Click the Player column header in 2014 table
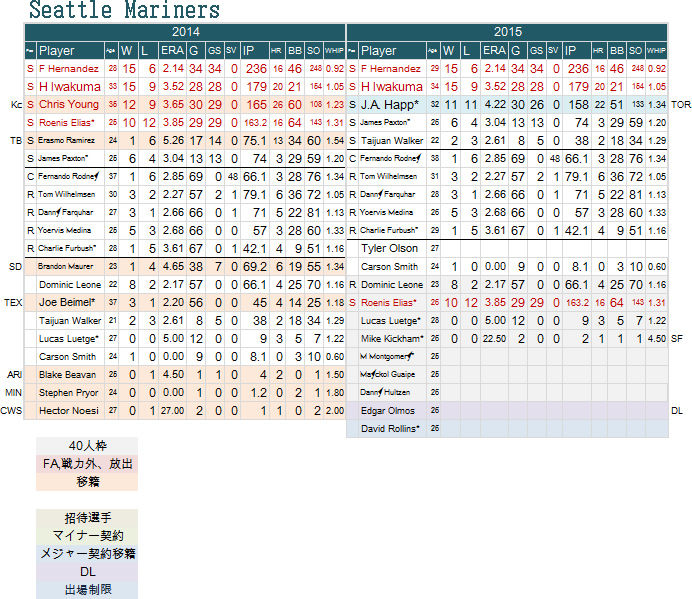This screenshot has width=692, height=599. point(71,51)
